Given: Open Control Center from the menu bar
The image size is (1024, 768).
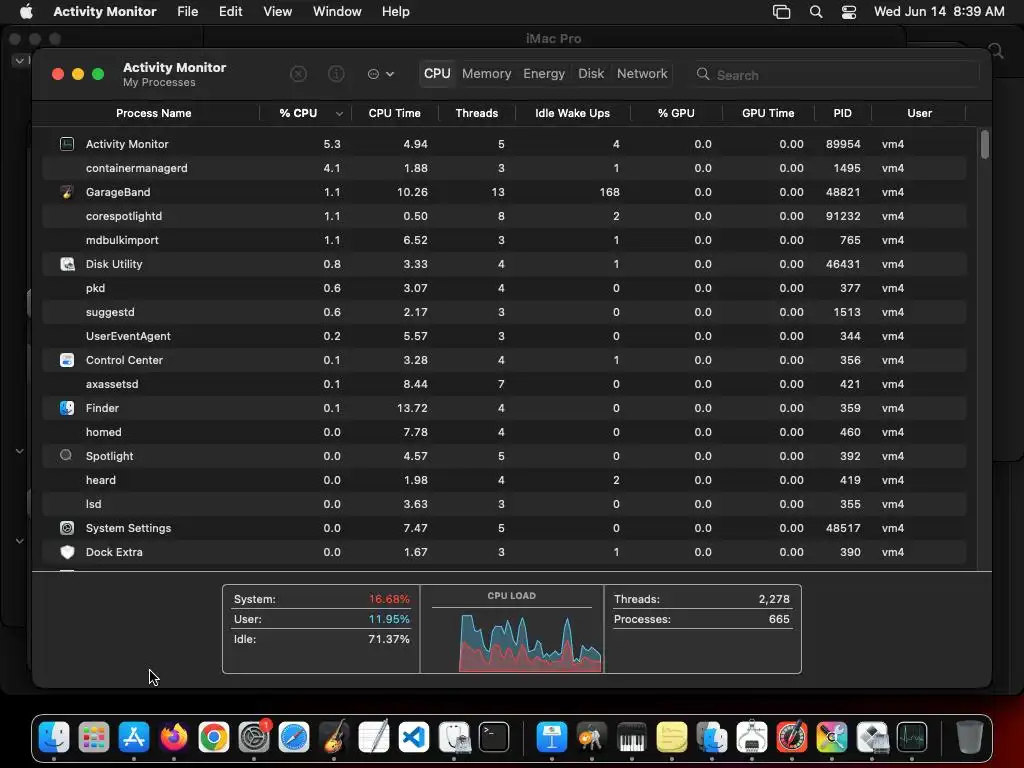Looking at the screenshot, I should tap(849, 12).
